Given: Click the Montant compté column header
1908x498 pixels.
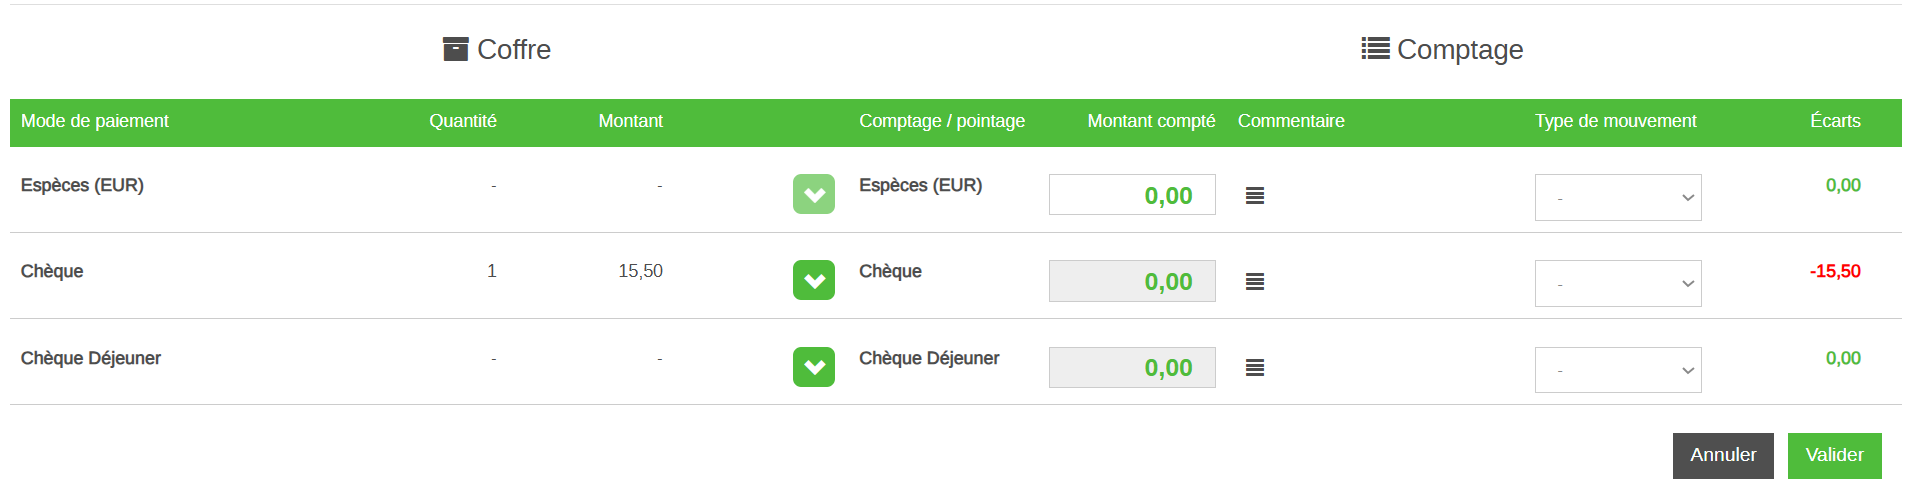Looking at the screenshot, I should (1151, 121).
